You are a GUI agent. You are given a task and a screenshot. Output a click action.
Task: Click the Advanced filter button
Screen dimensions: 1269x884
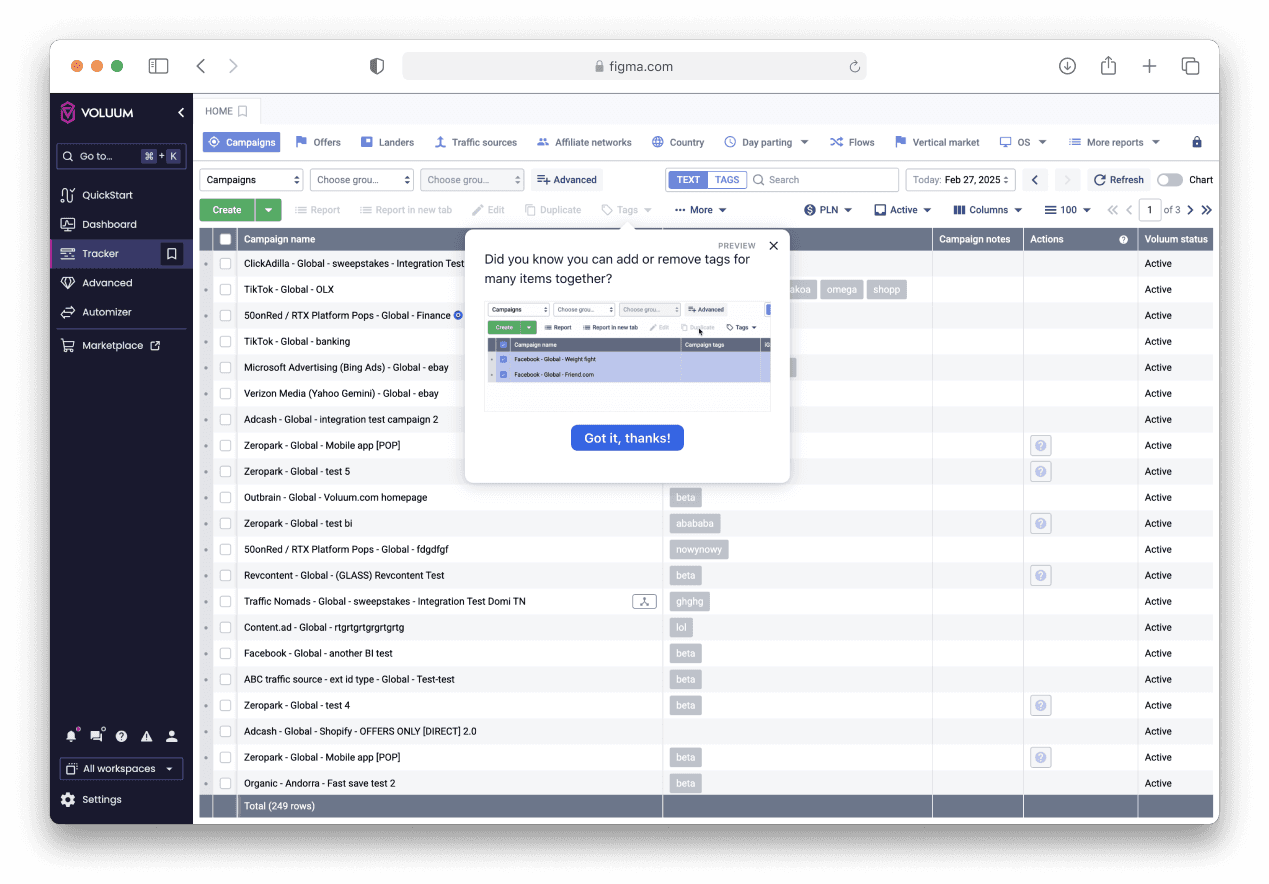tap(567, 180)
